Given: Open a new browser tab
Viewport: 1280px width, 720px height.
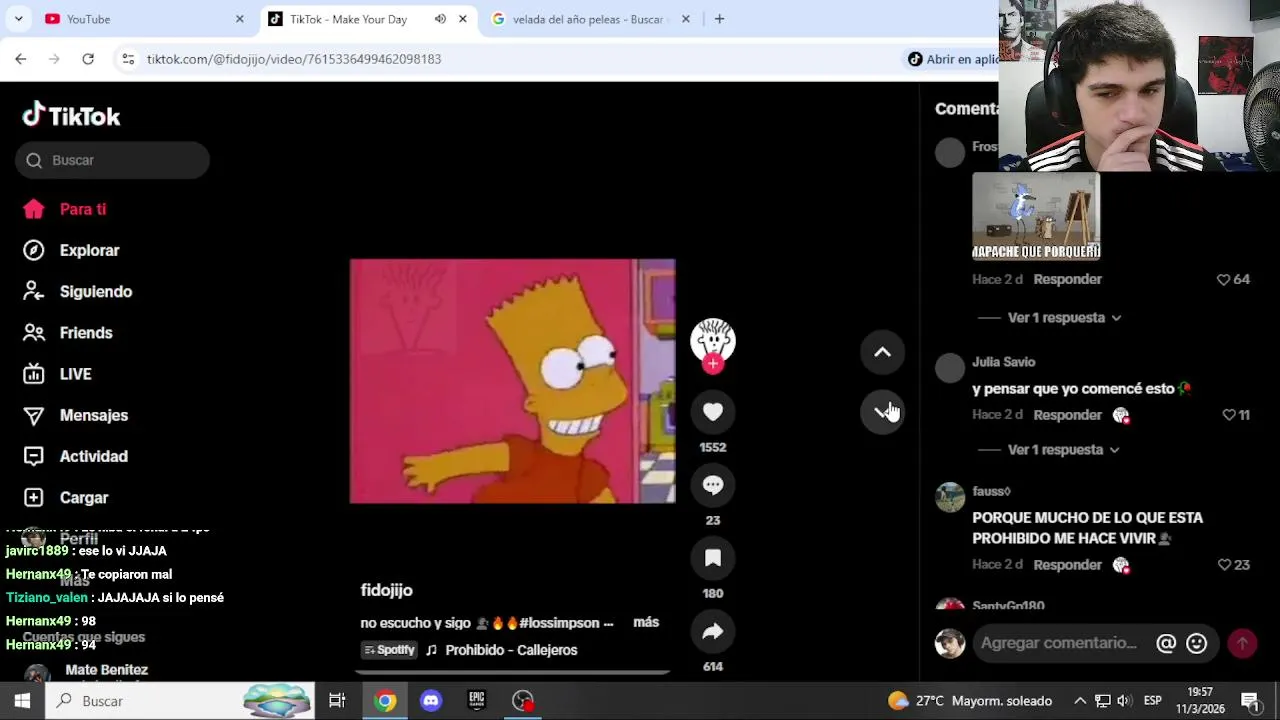Looking at the screenshot, I should 719,19.
